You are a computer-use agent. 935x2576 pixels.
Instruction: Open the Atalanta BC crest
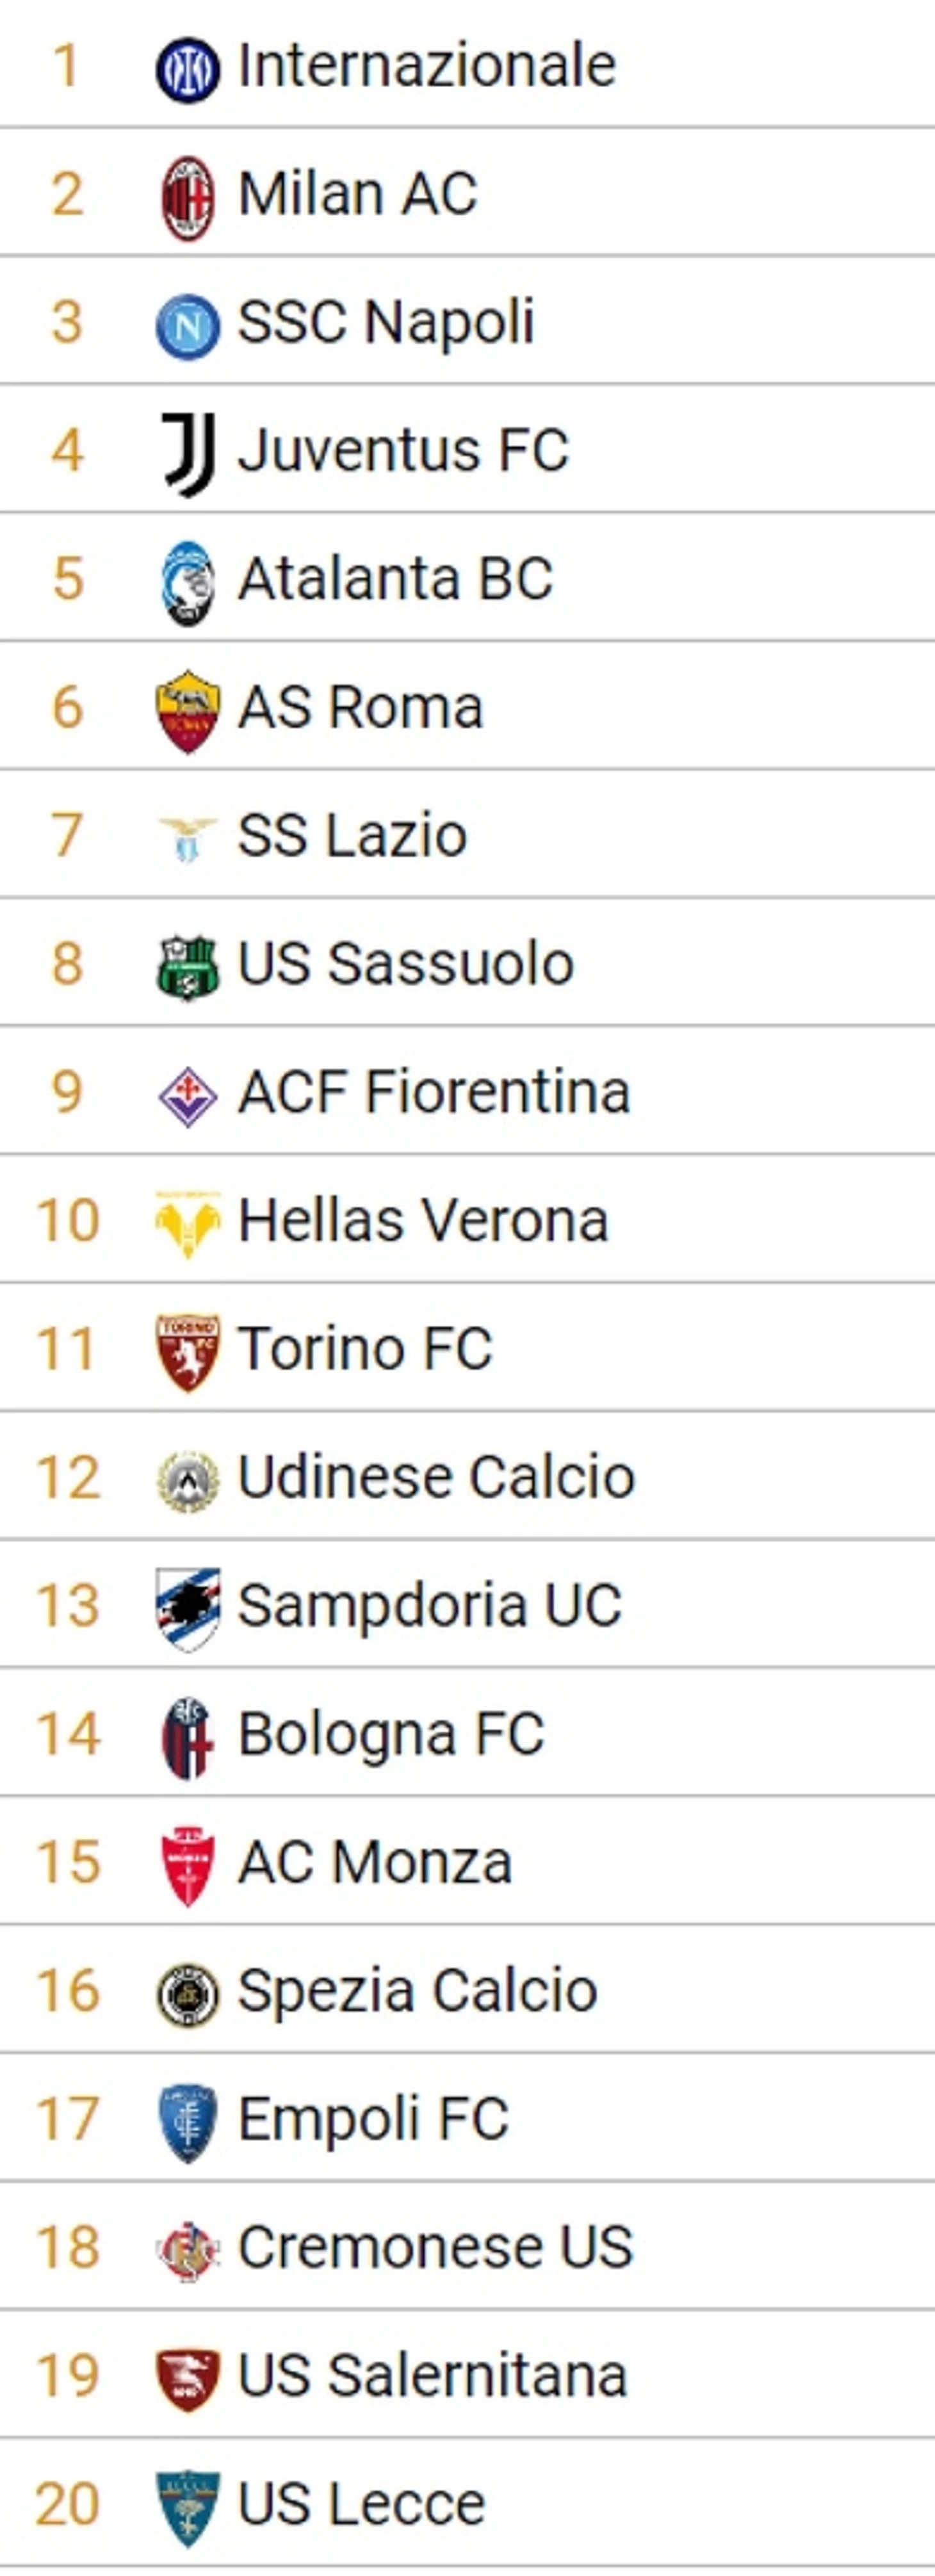point(187,582)
